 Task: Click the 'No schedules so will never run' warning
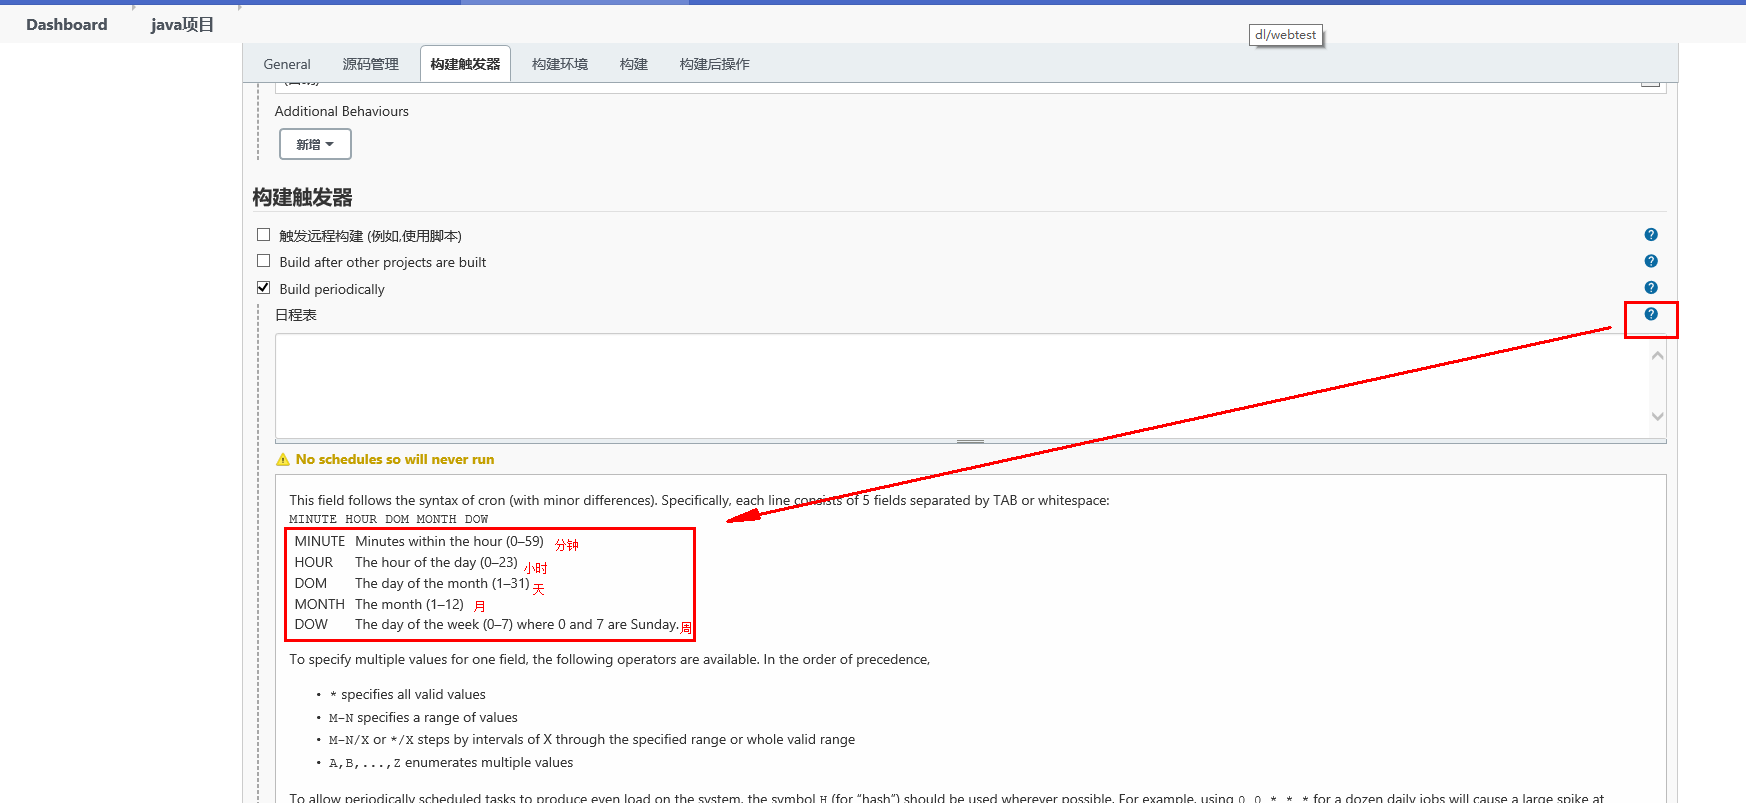click(395, 460)
